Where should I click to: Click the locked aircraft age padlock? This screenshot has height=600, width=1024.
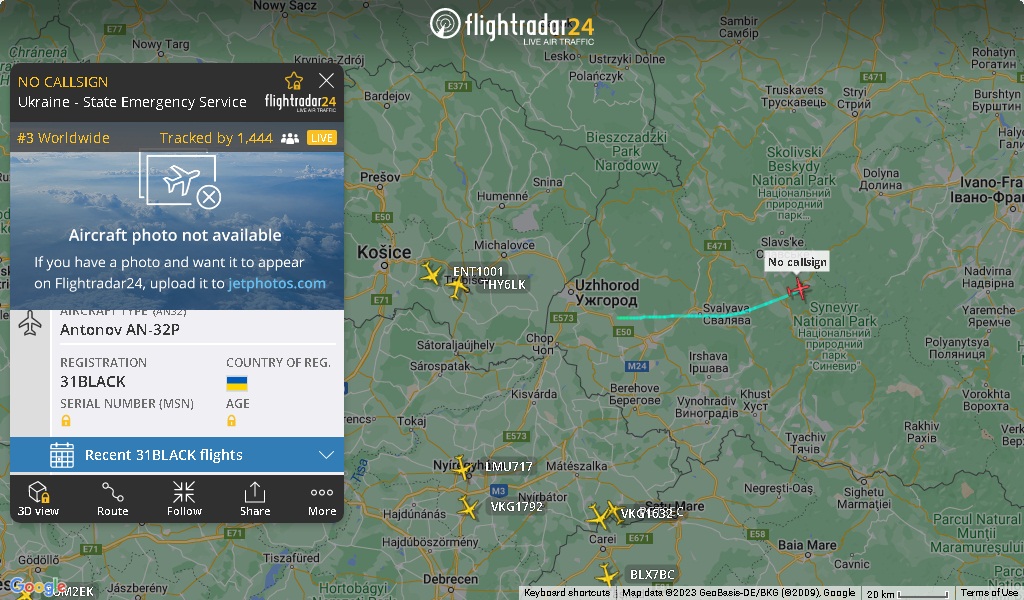tap(231, 421)
